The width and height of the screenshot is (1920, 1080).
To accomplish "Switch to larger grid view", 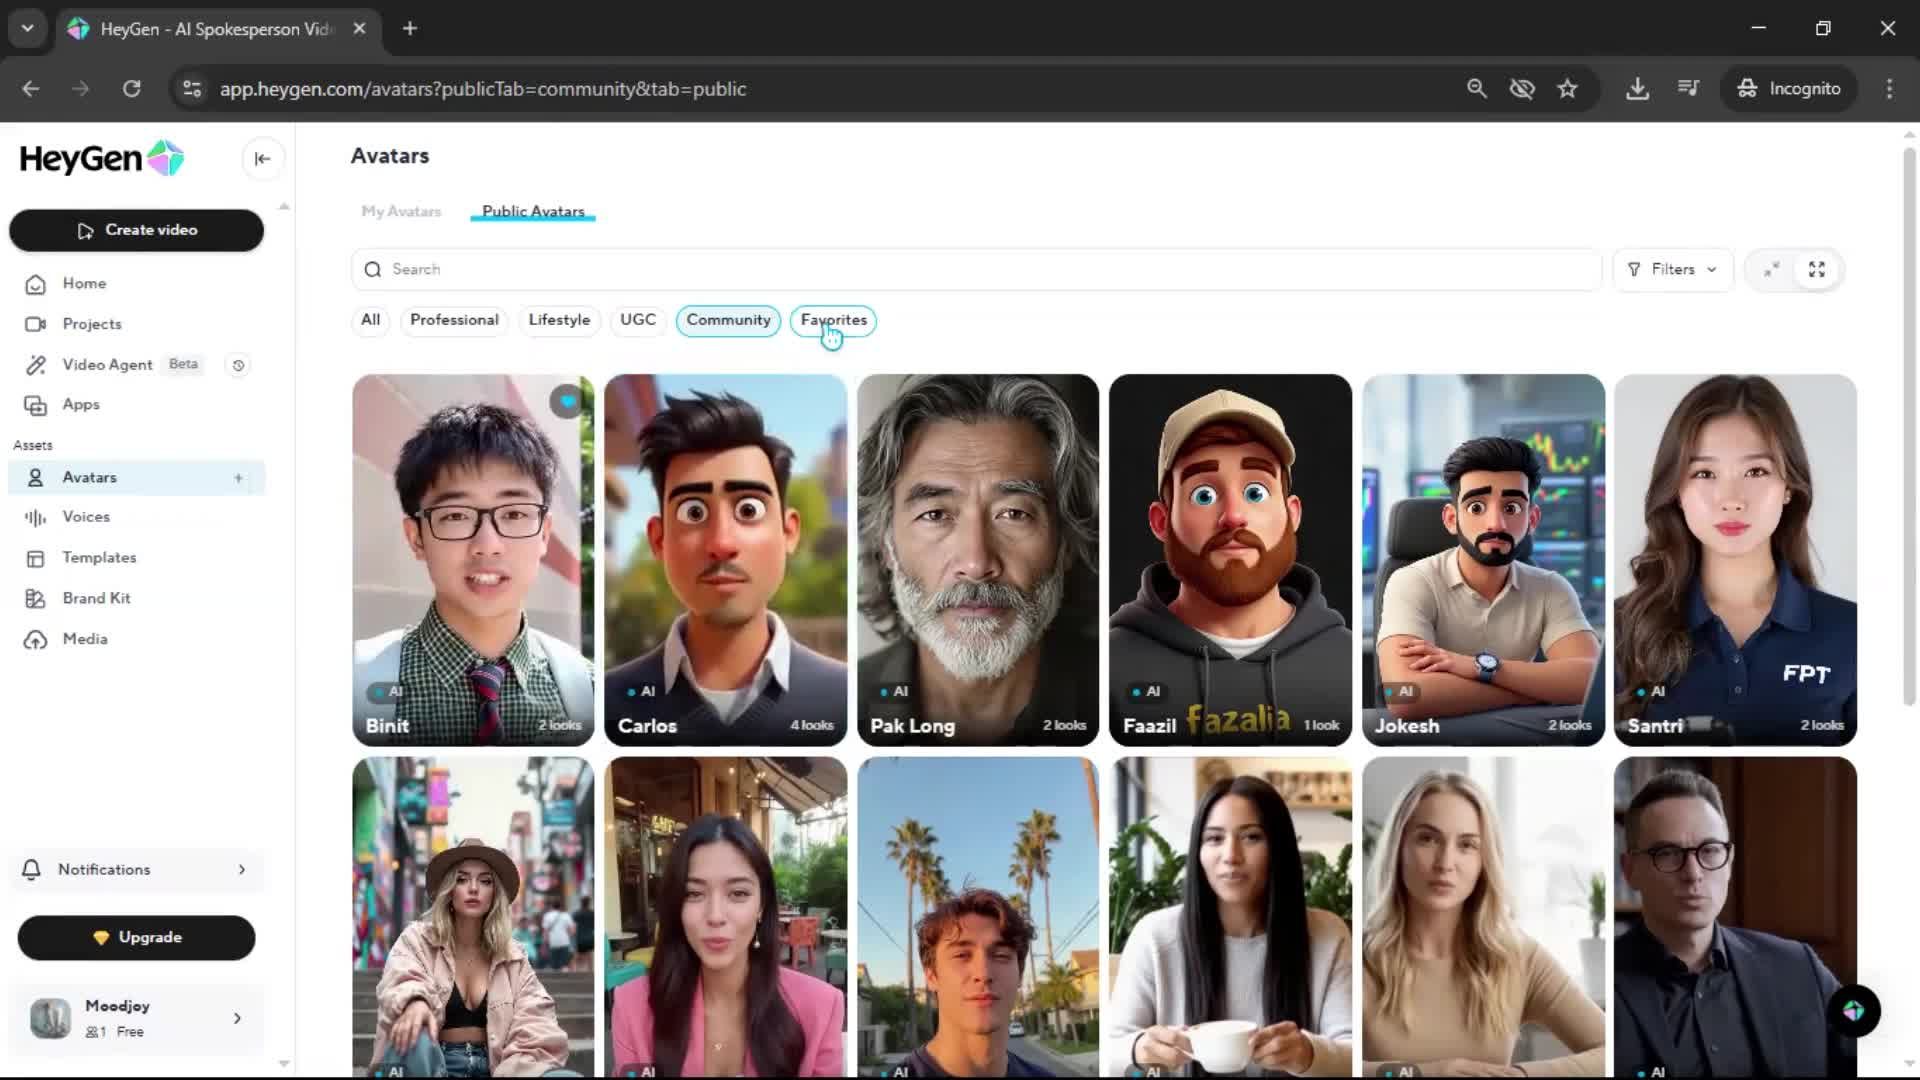I will [x=1817, y=270].
